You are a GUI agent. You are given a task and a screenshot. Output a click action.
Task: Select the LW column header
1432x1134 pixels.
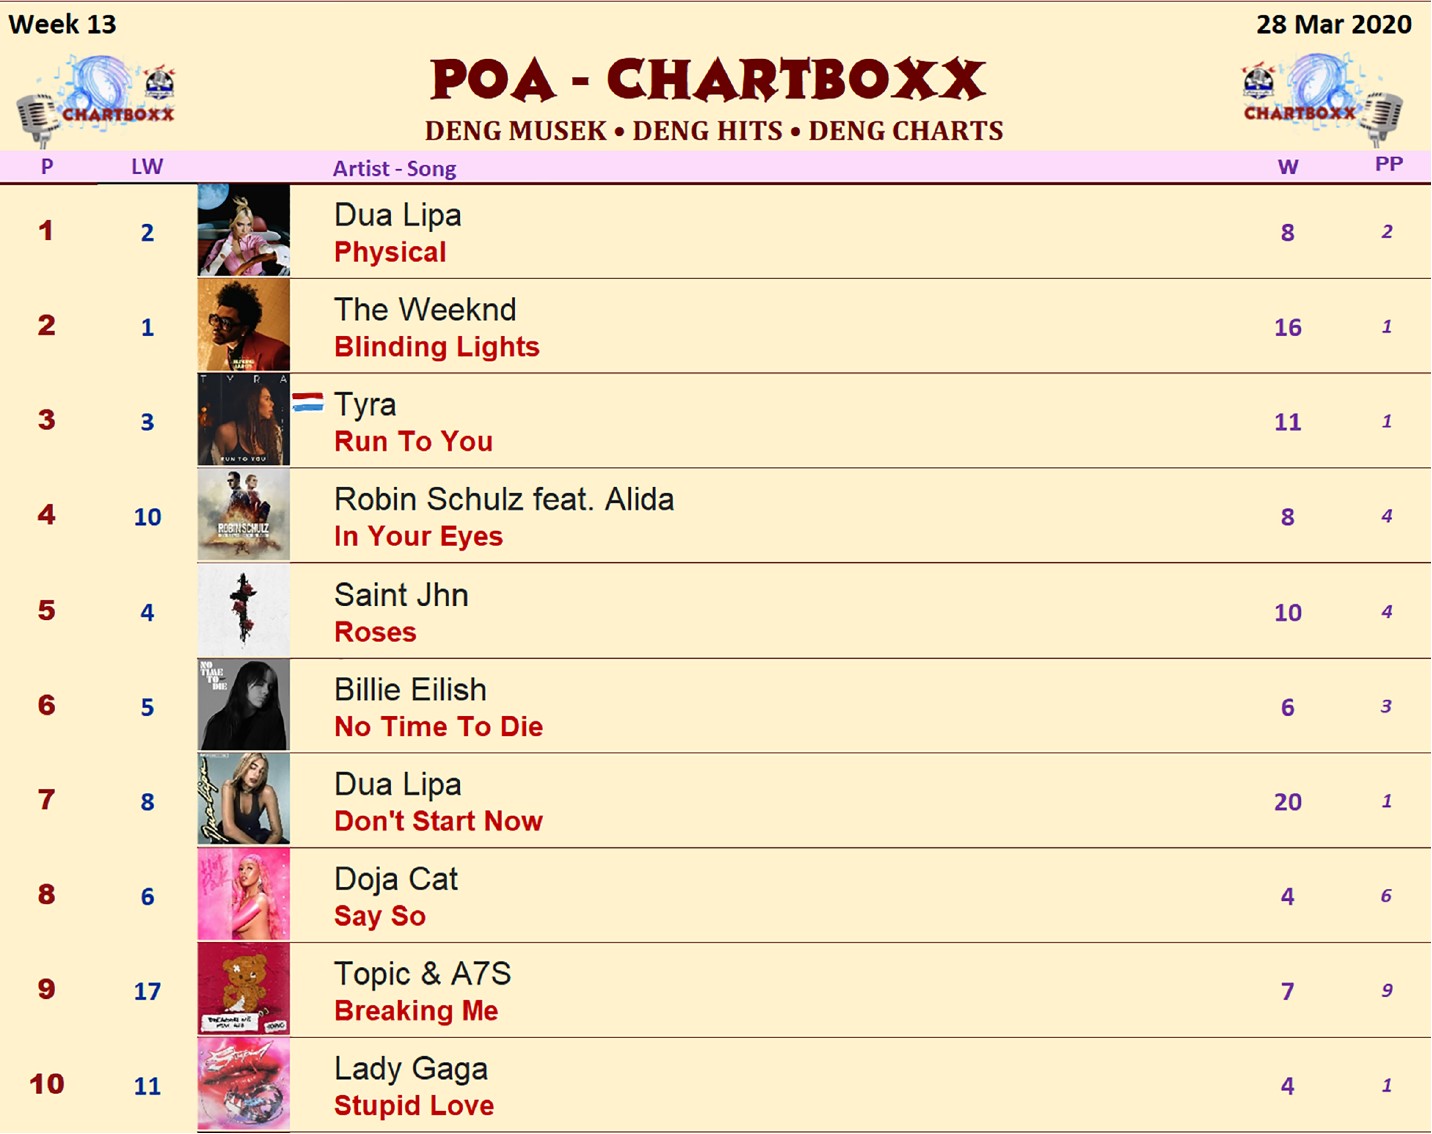tap(147, 167)
